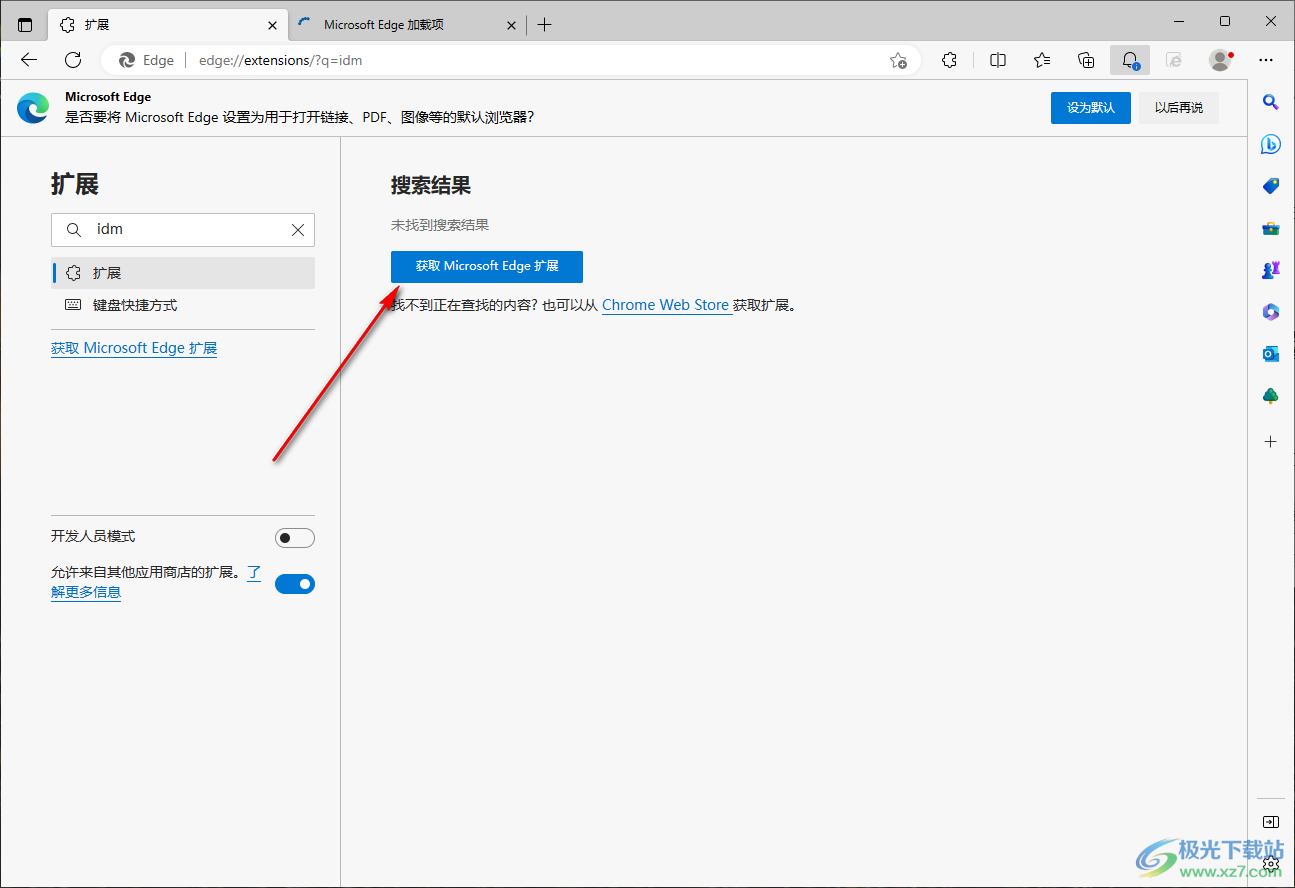The image size is (1295, 888).
Task: Switch to Microsoft Edge 加载项 tab
Action: pos(407,25)
